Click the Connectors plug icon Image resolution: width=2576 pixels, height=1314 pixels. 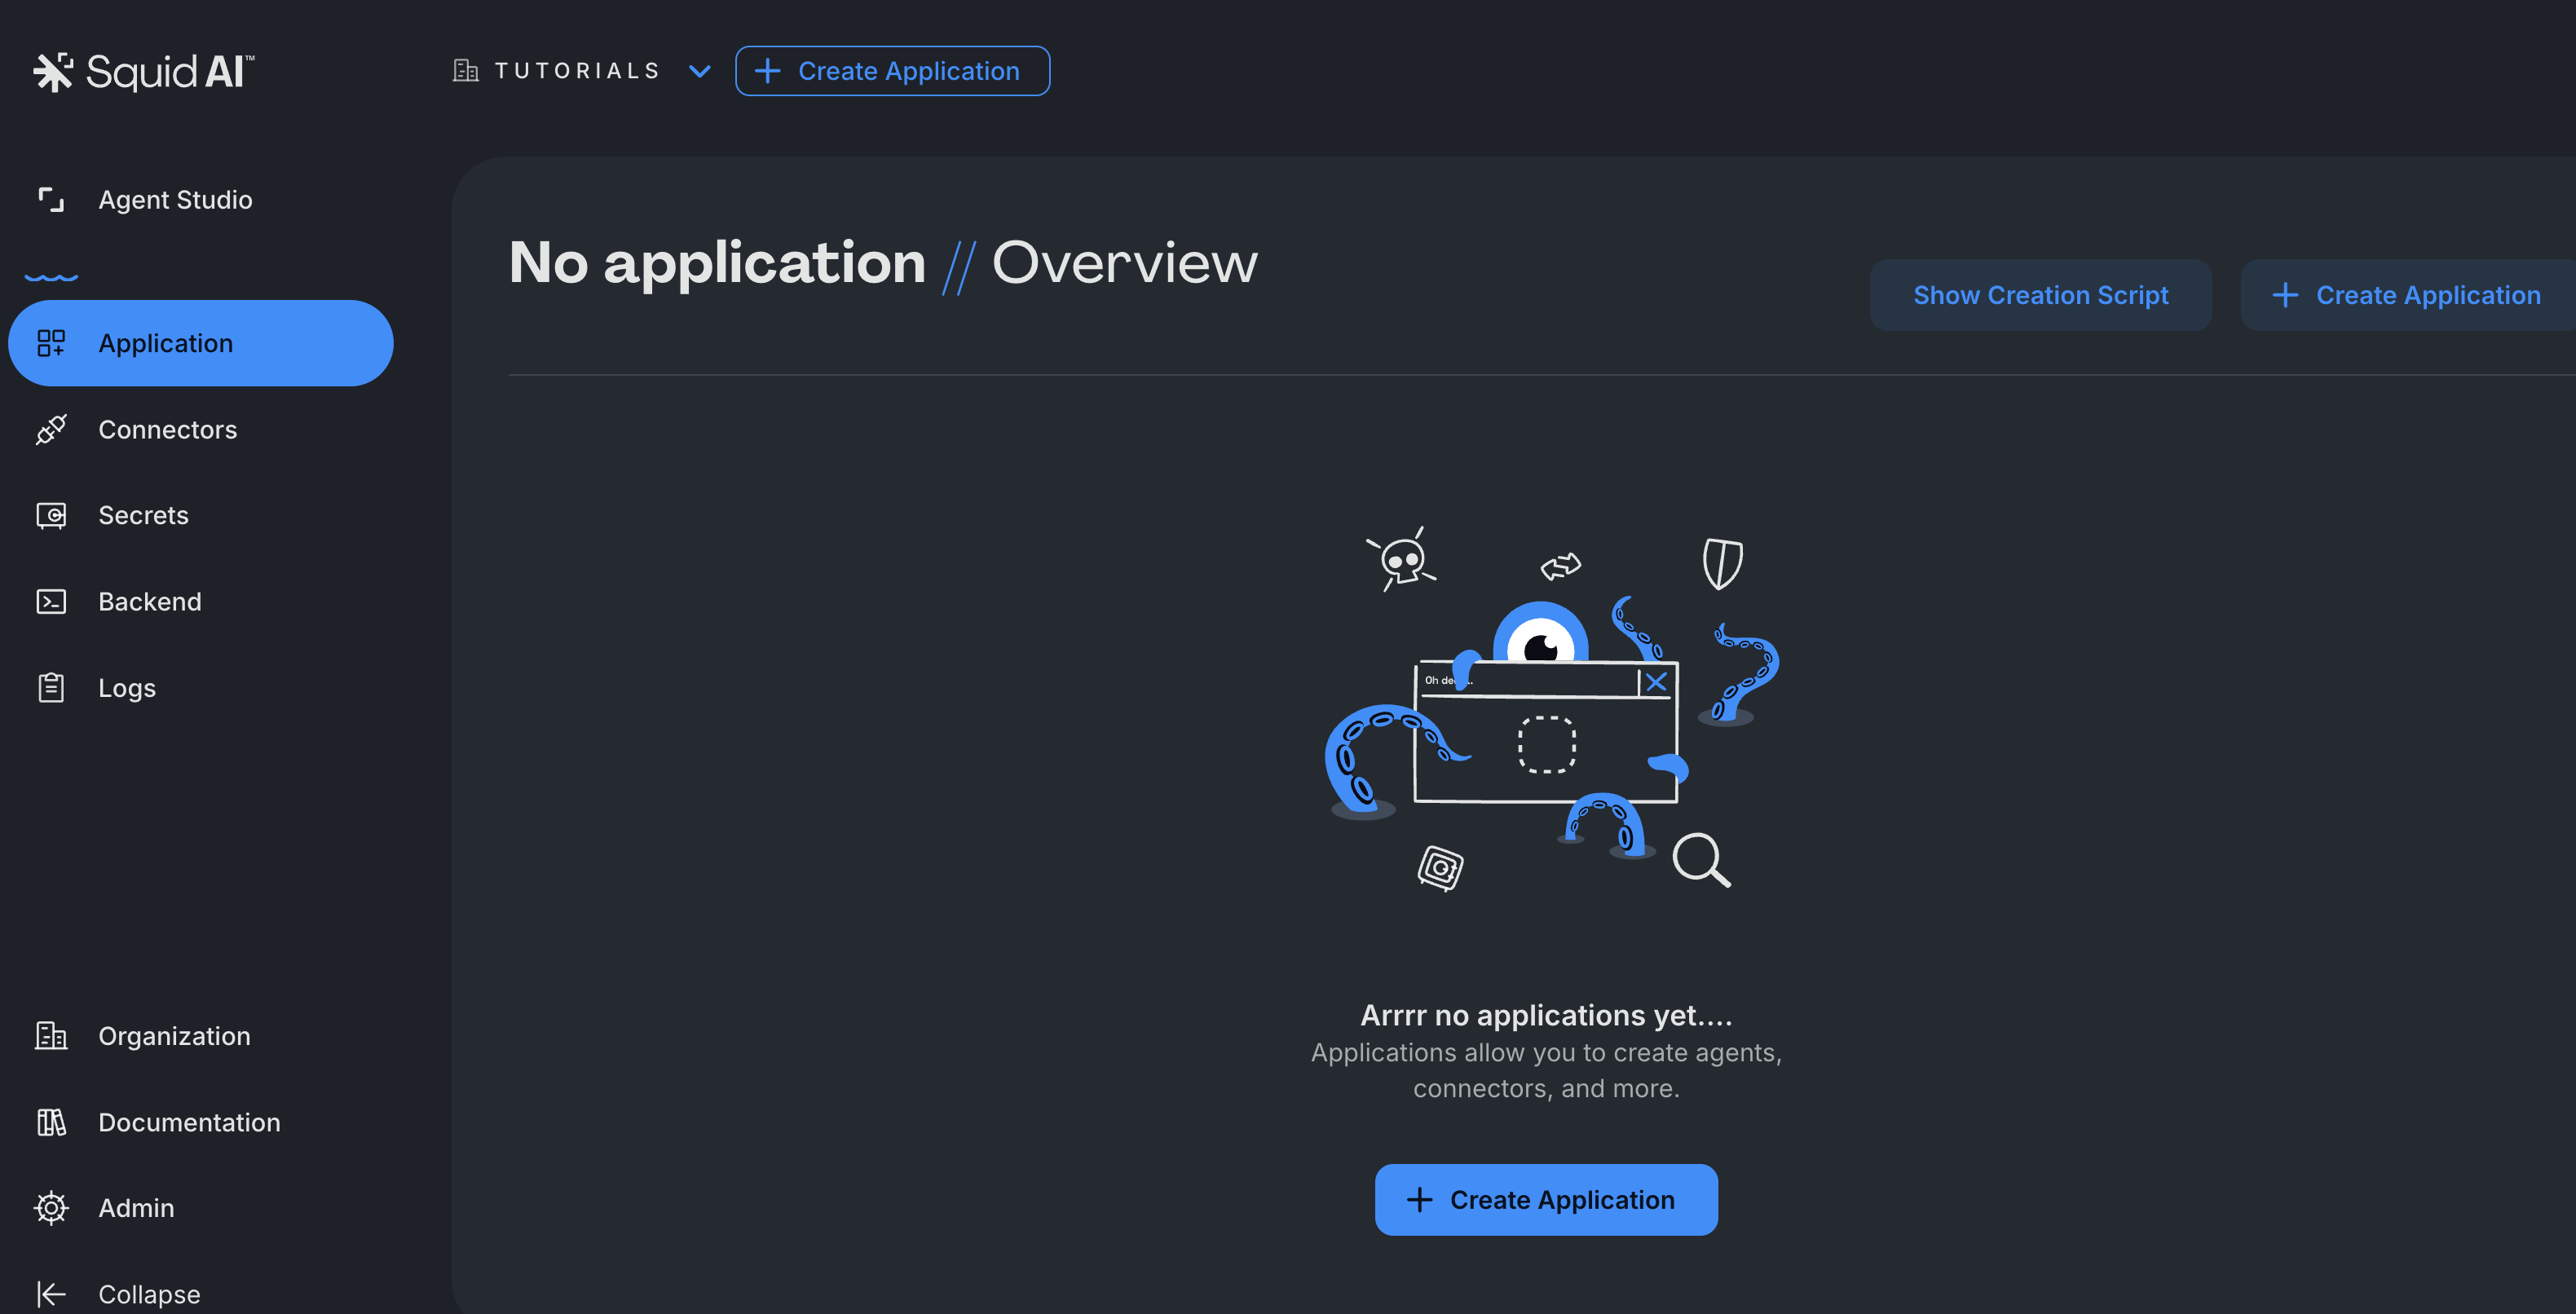51,429
